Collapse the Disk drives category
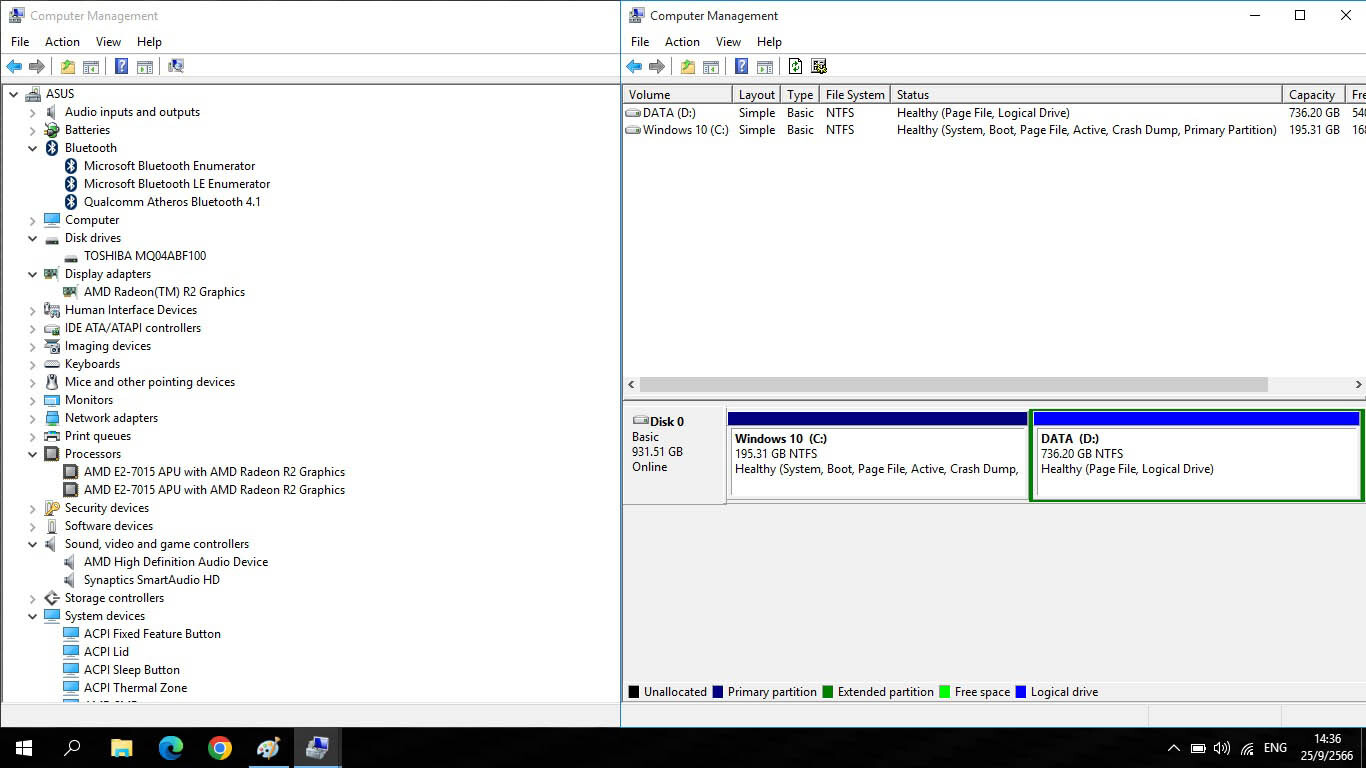Image resolution: width=1366 pixels, height=768 pixels. pyautogui.click(x=33, y=238)
